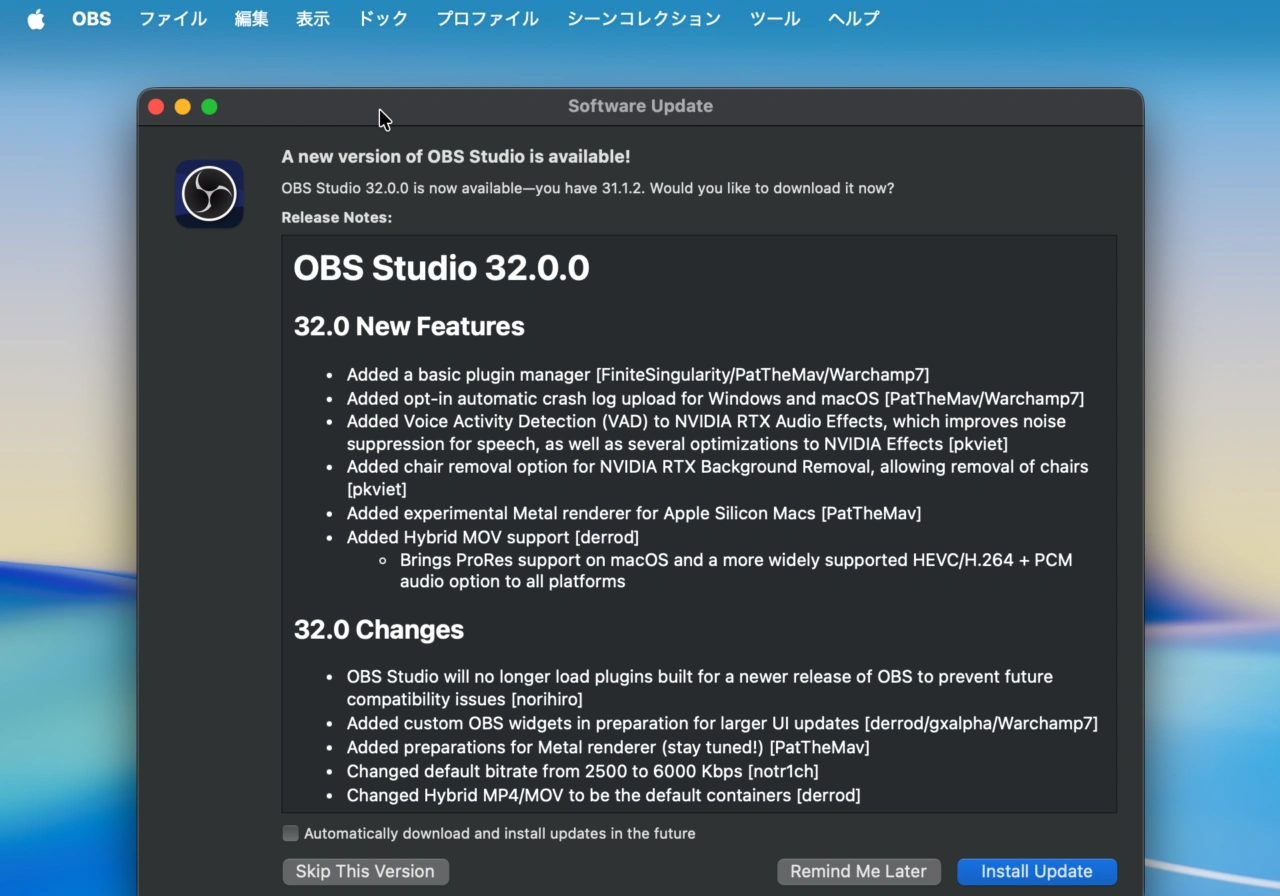1280x896 pixels.
Task: Select the release notes heading OBS Studio 32.0.0
Action: point(441,268)
